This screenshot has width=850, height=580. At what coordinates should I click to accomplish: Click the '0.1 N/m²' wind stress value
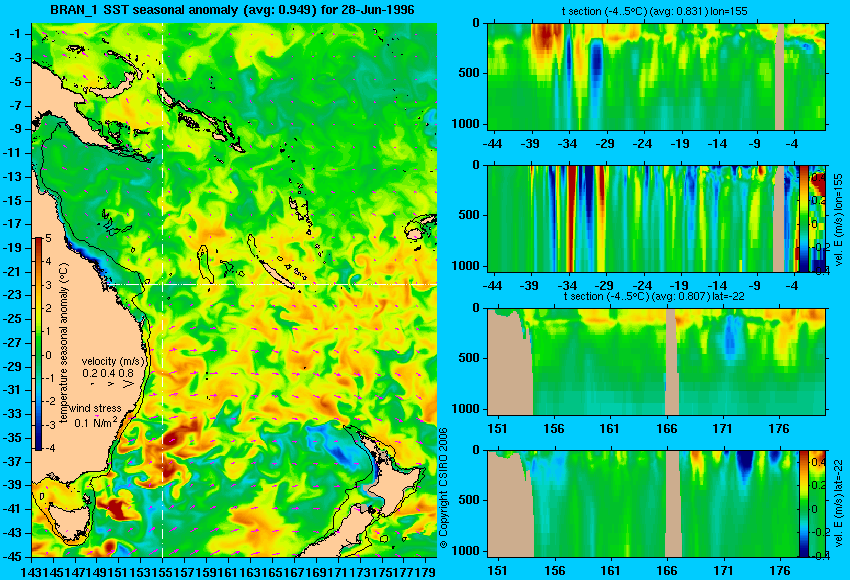(95, 422)
